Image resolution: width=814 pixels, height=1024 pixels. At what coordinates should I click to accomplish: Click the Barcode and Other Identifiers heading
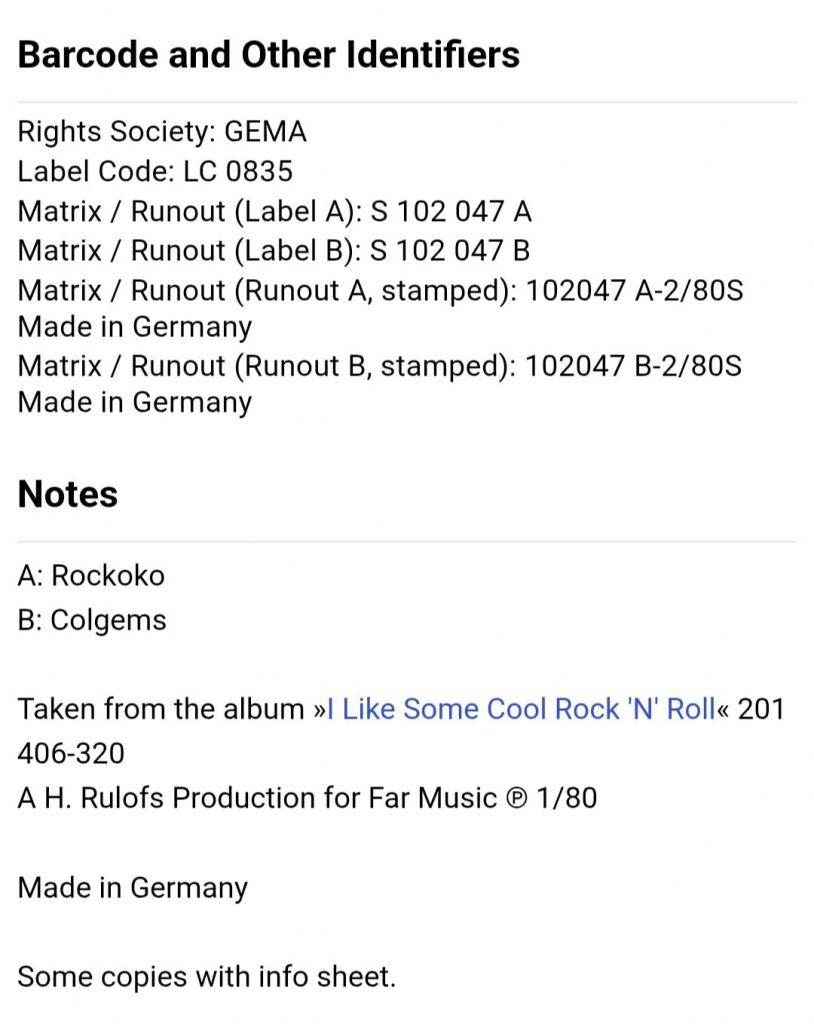click(x=269, y=54)
